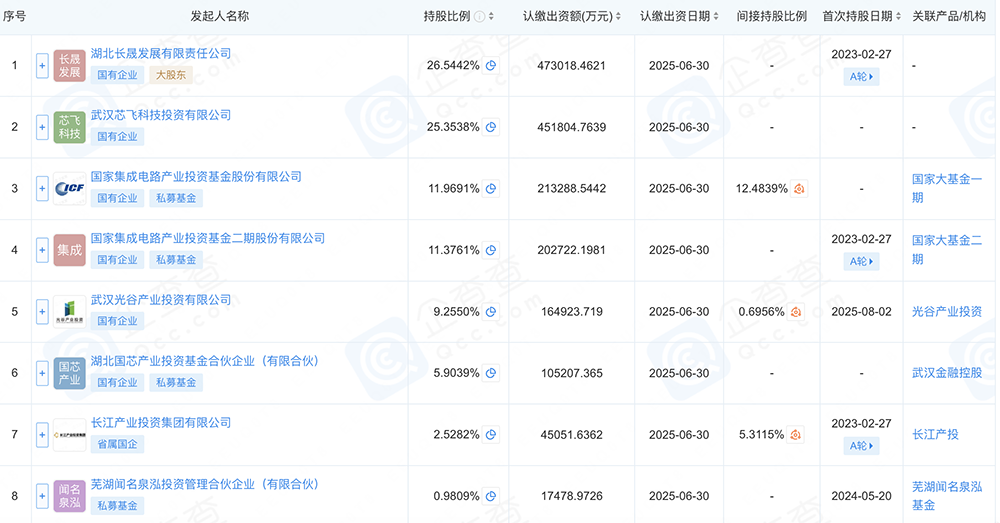View indirect holding path icon next to 12.4839%
Screen dimensions: 1000x523
pyautogui.click(x=799, y=189)
